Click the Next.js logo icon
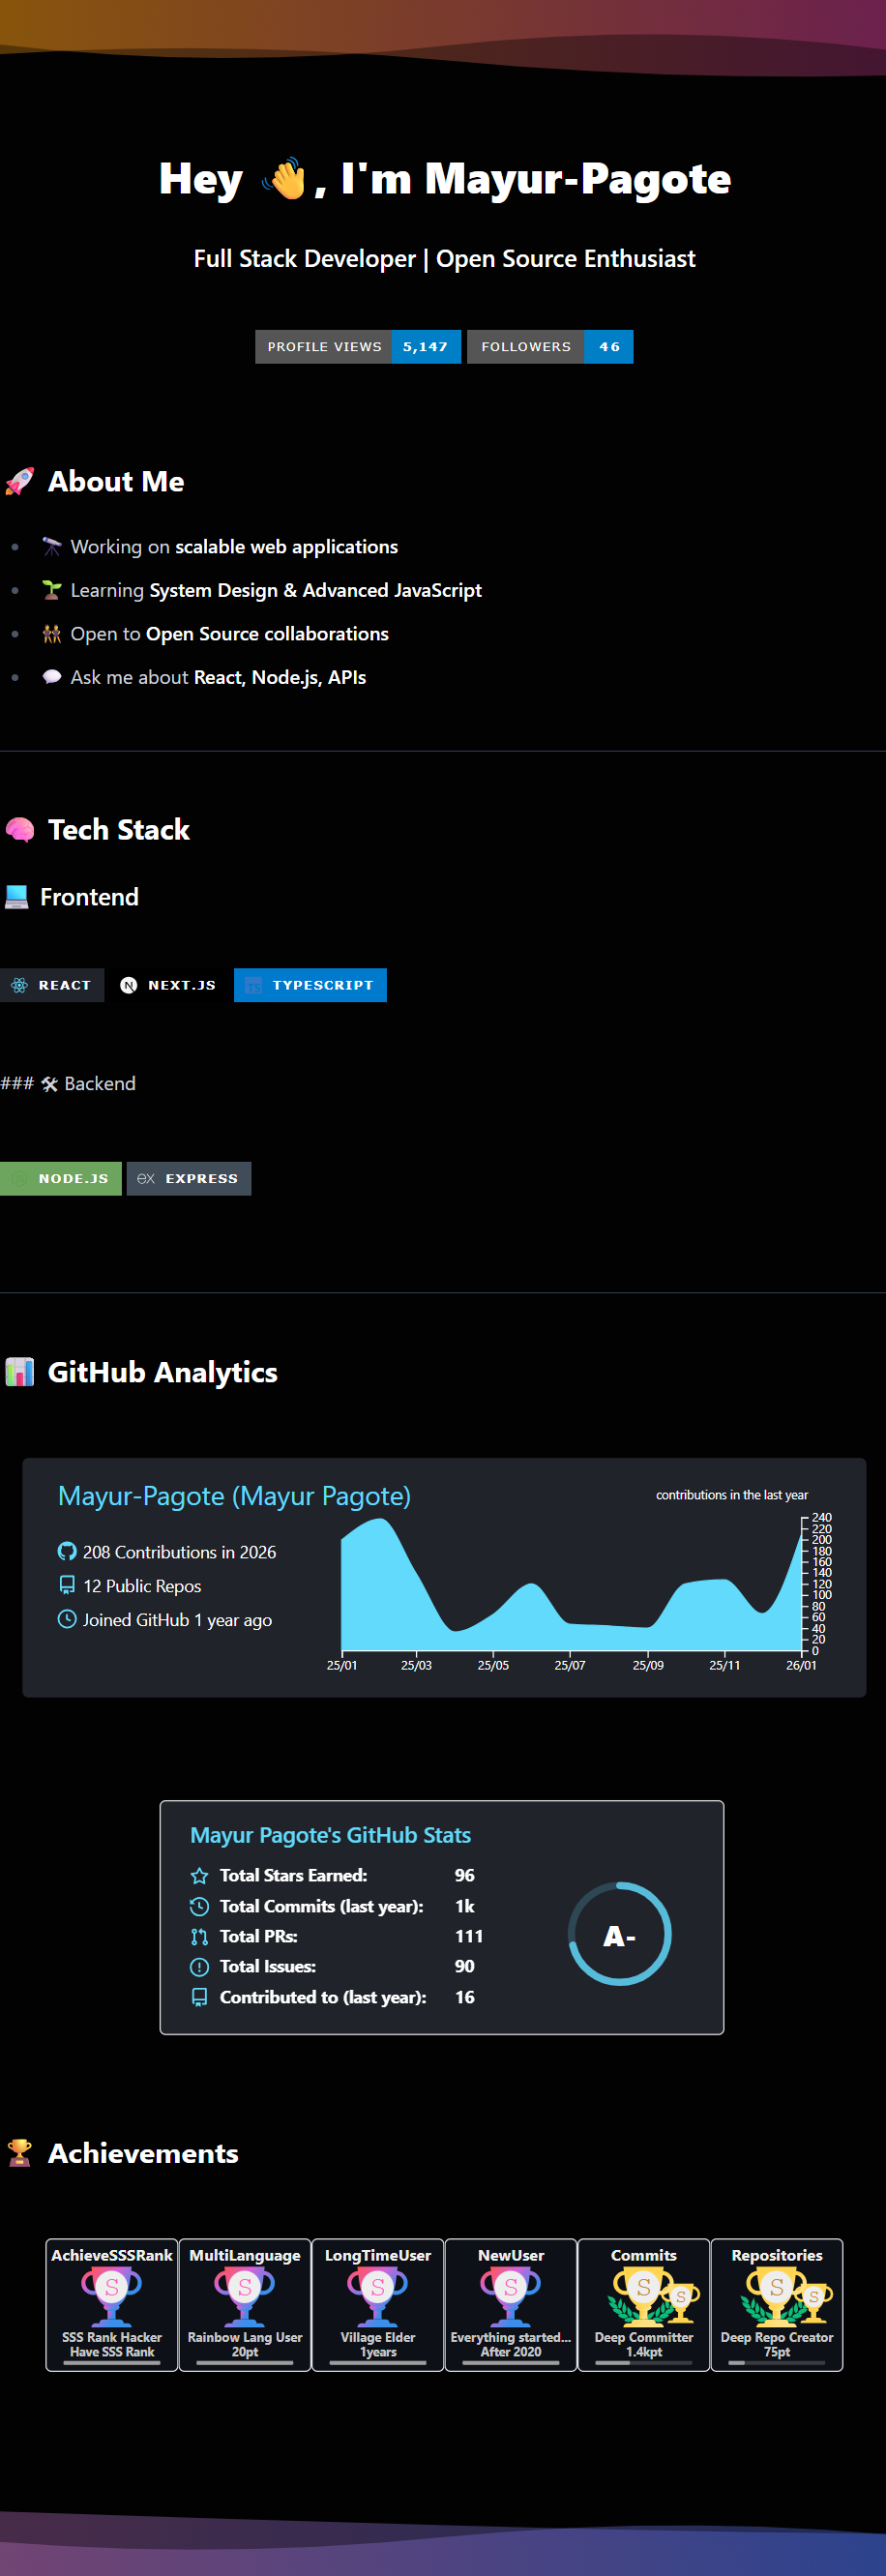Screen dimensions: 886x2576 129,985
